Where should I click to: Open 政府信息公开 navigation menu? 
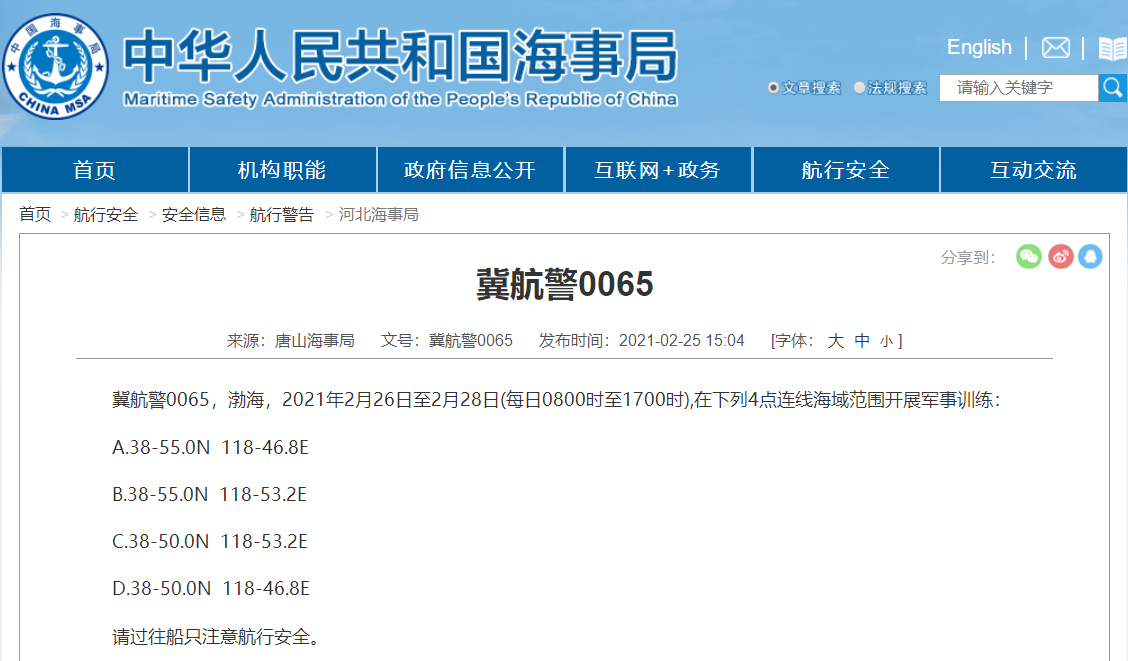pos(470,170)
